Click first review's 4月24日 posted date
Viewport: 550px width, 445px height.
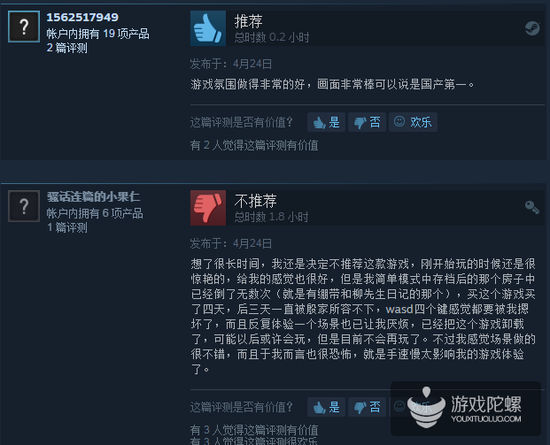click(x=252, y=64)
